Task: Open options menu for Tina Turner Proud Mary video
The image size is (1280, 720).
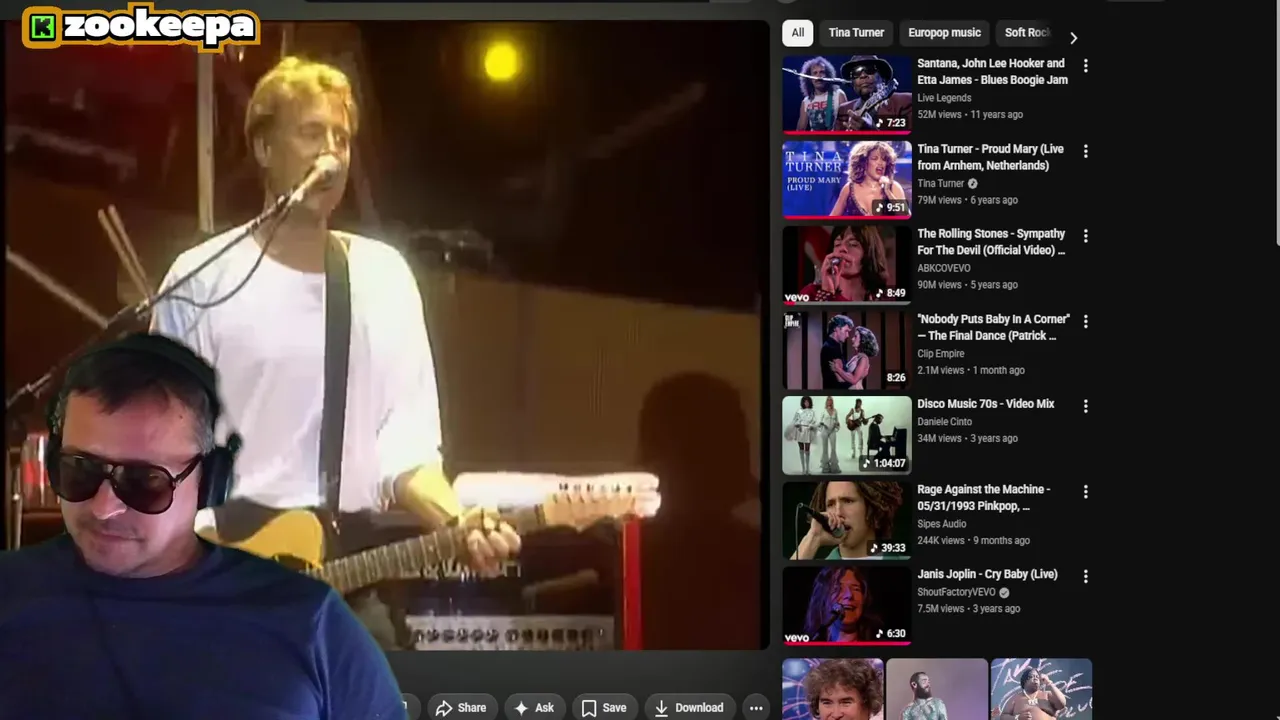Action: click(x=1085, y=151)
